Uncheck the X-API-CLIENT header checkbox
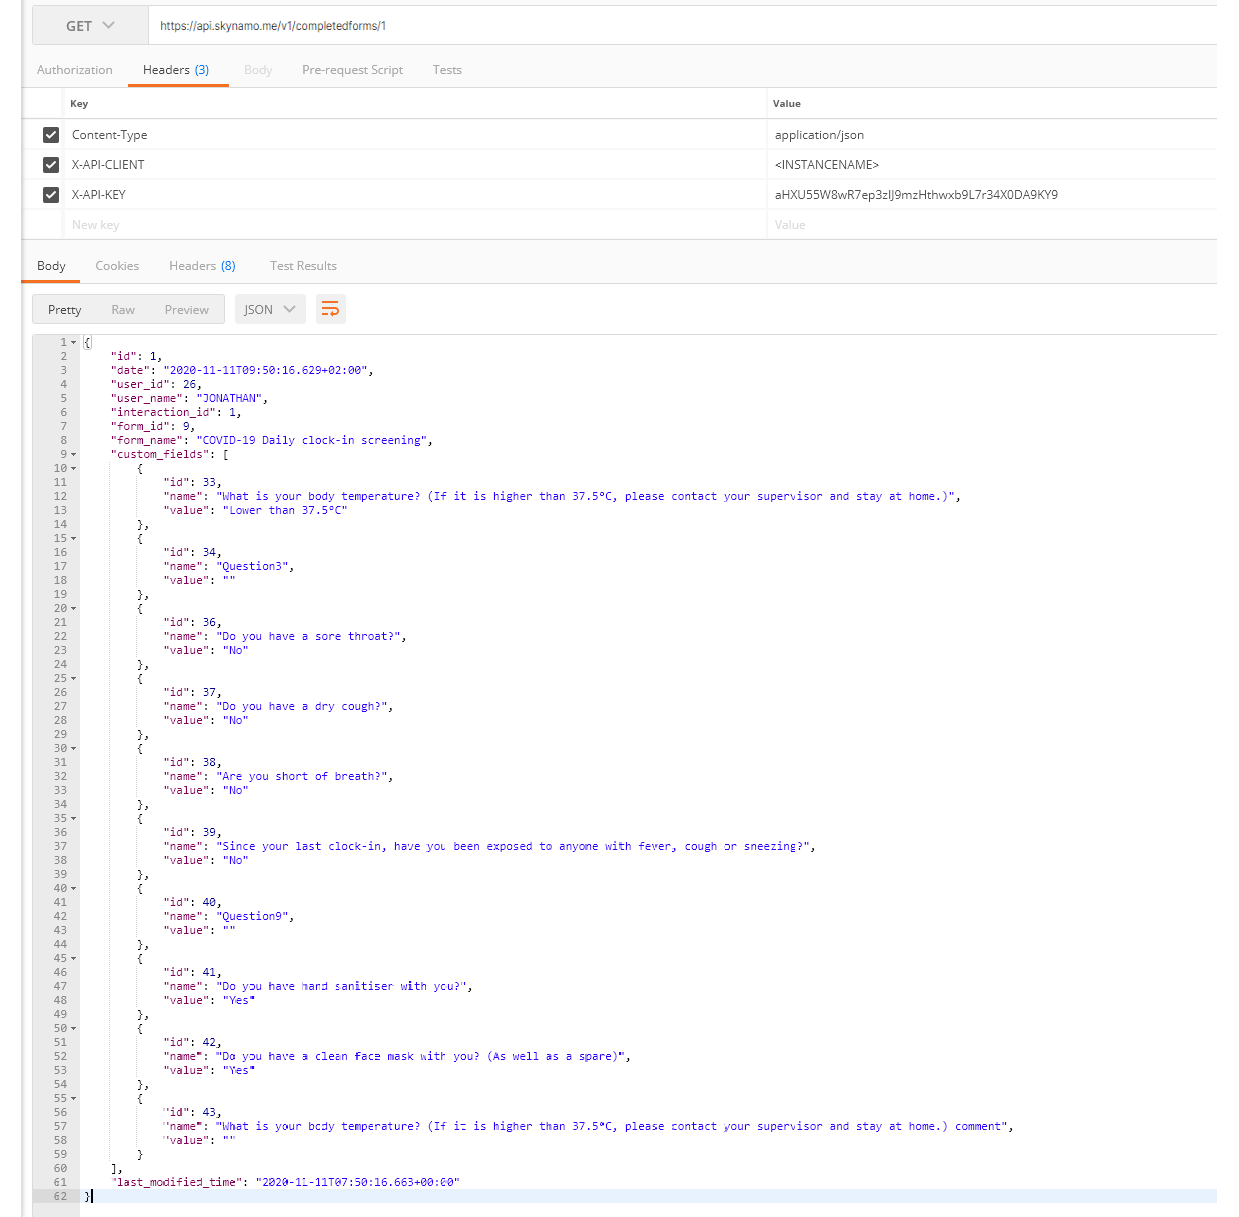Image resolution: width=1239 pixels, height=1217 pixels. (x=51, y=165)
